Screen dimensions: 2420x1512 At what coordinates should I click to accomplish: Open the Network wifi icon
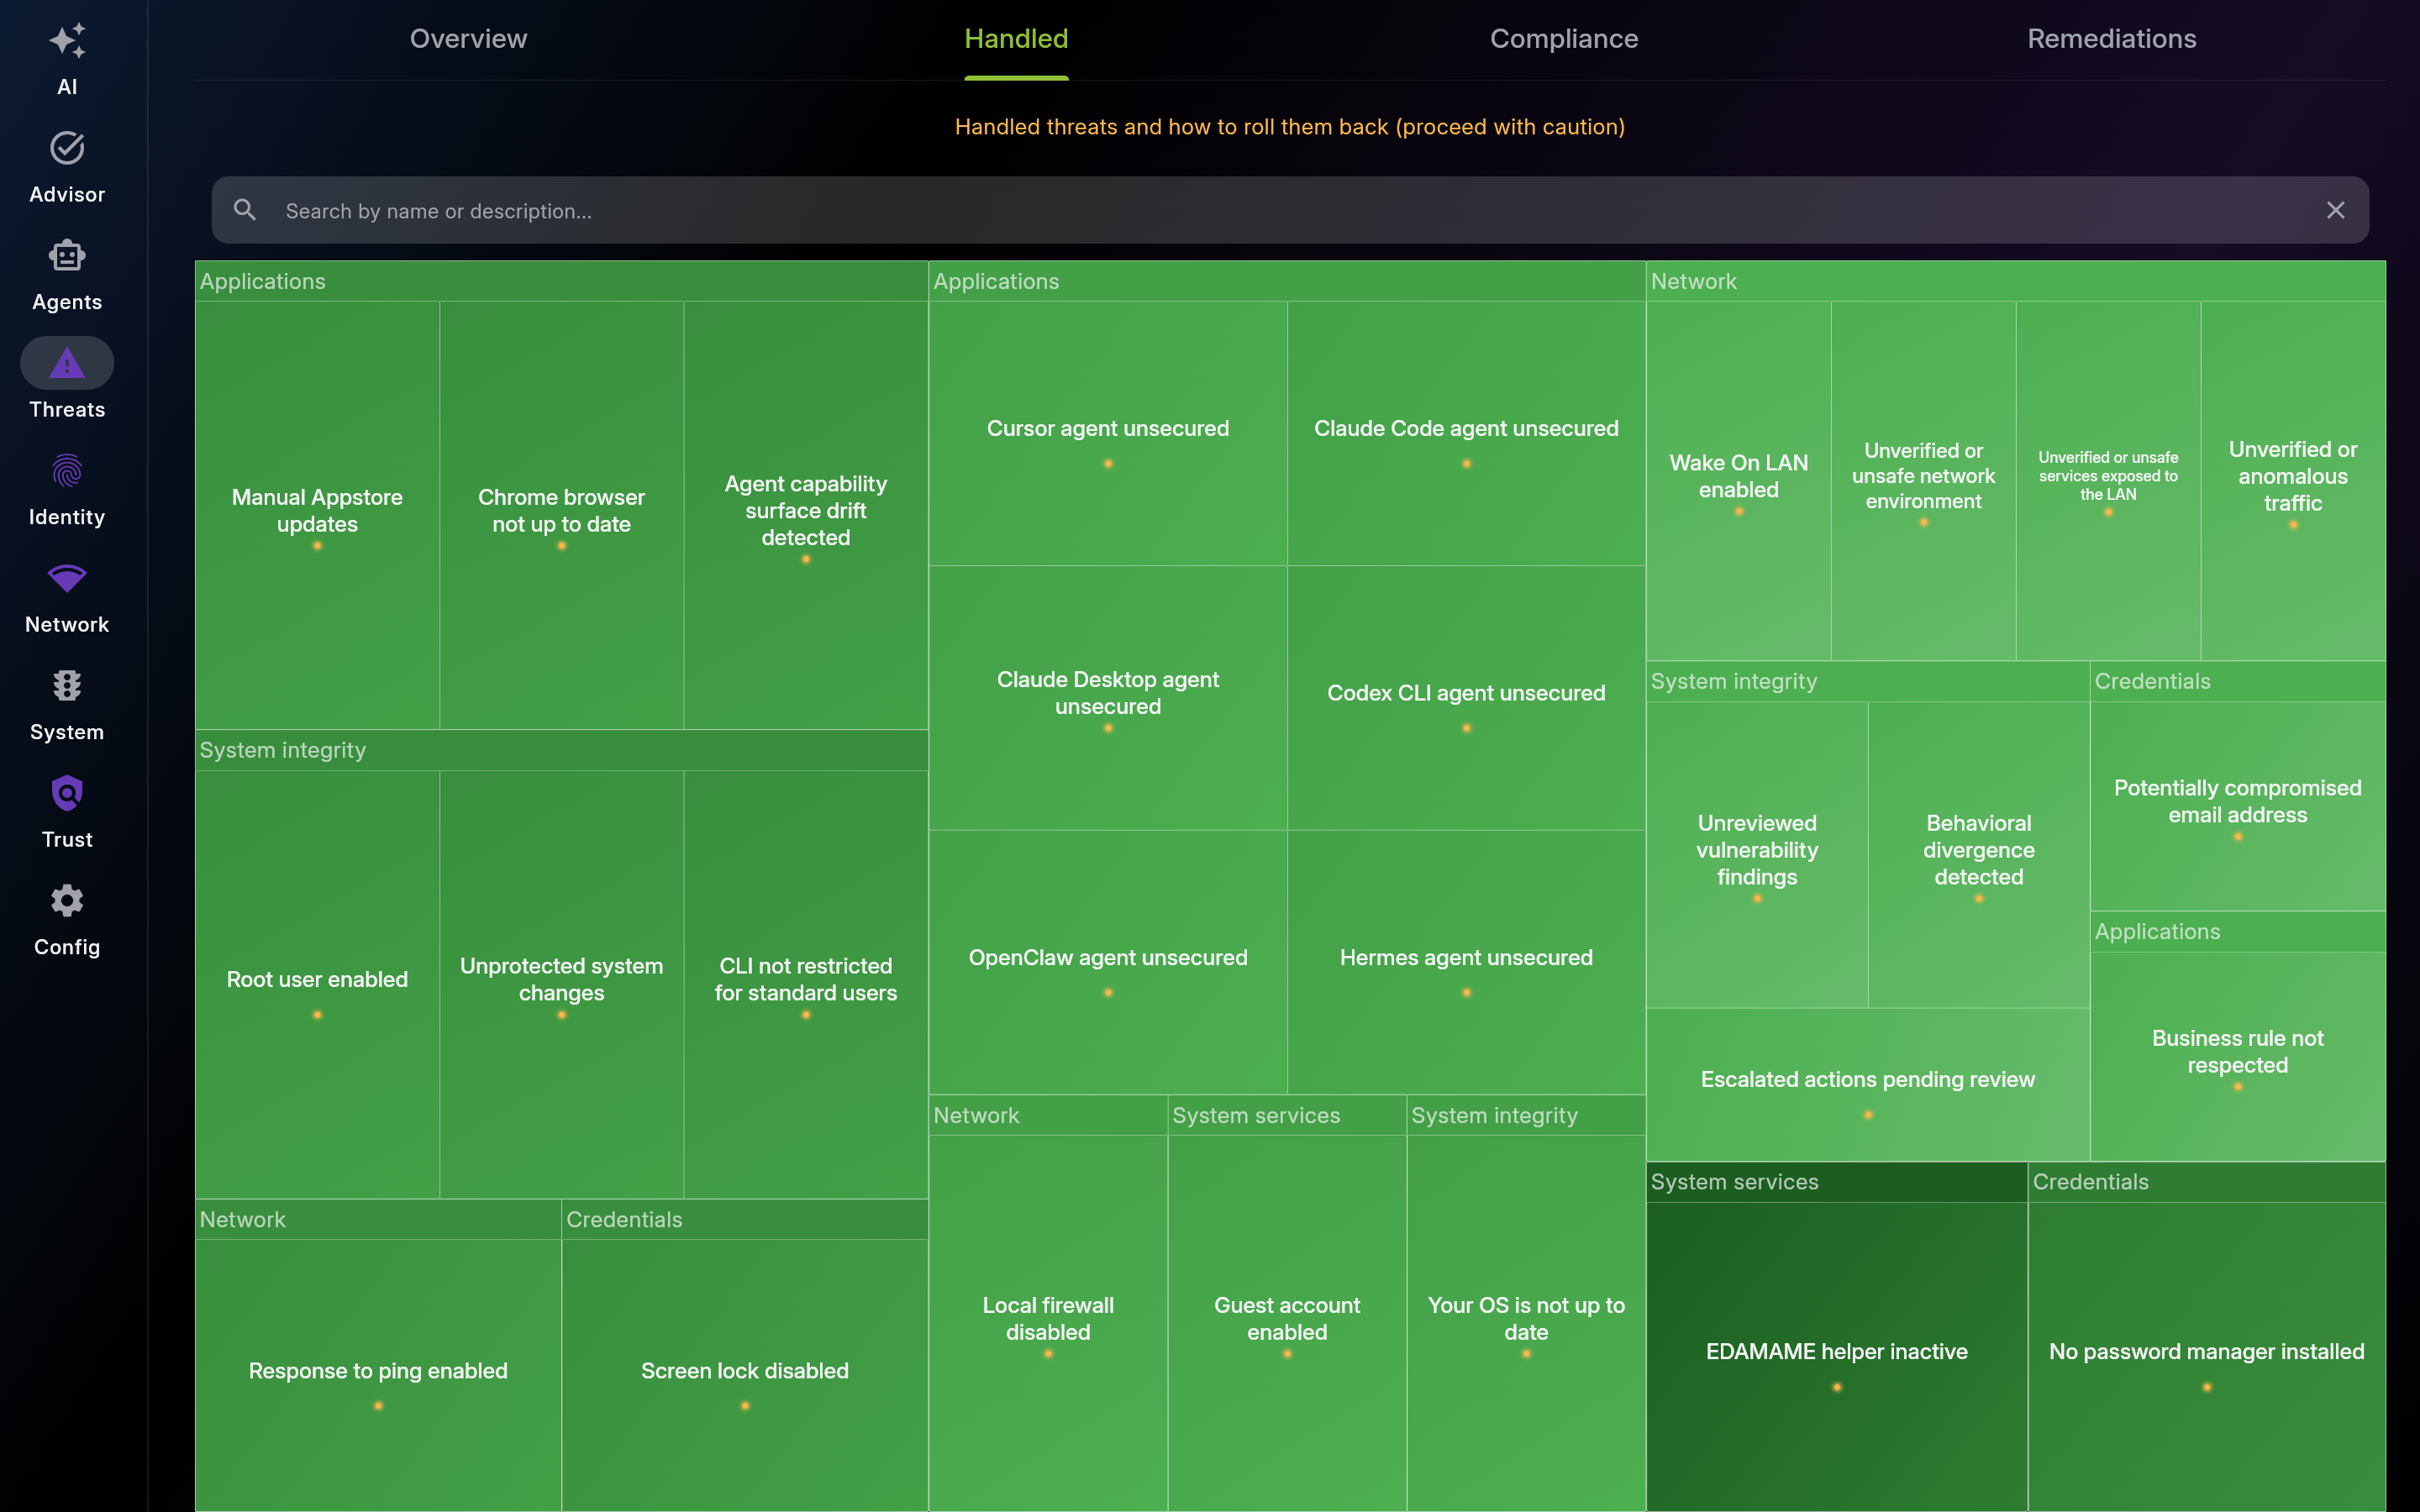[x=67, y=578]
